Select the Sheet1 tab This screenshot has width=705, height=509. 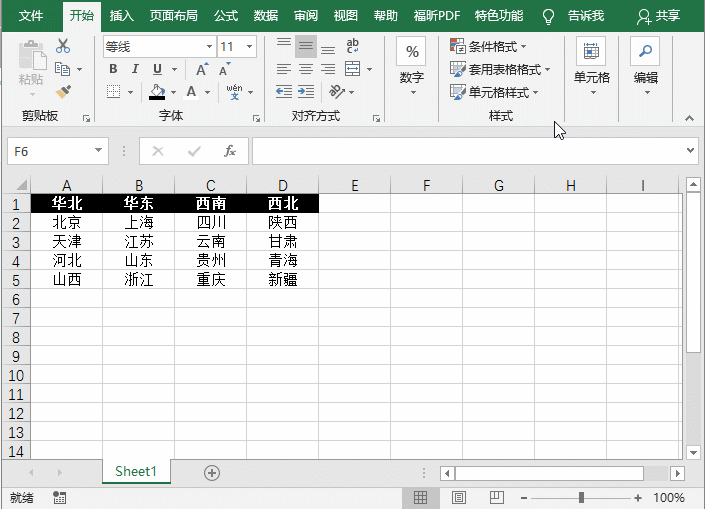pyautogui.click(x=136, y=471)
